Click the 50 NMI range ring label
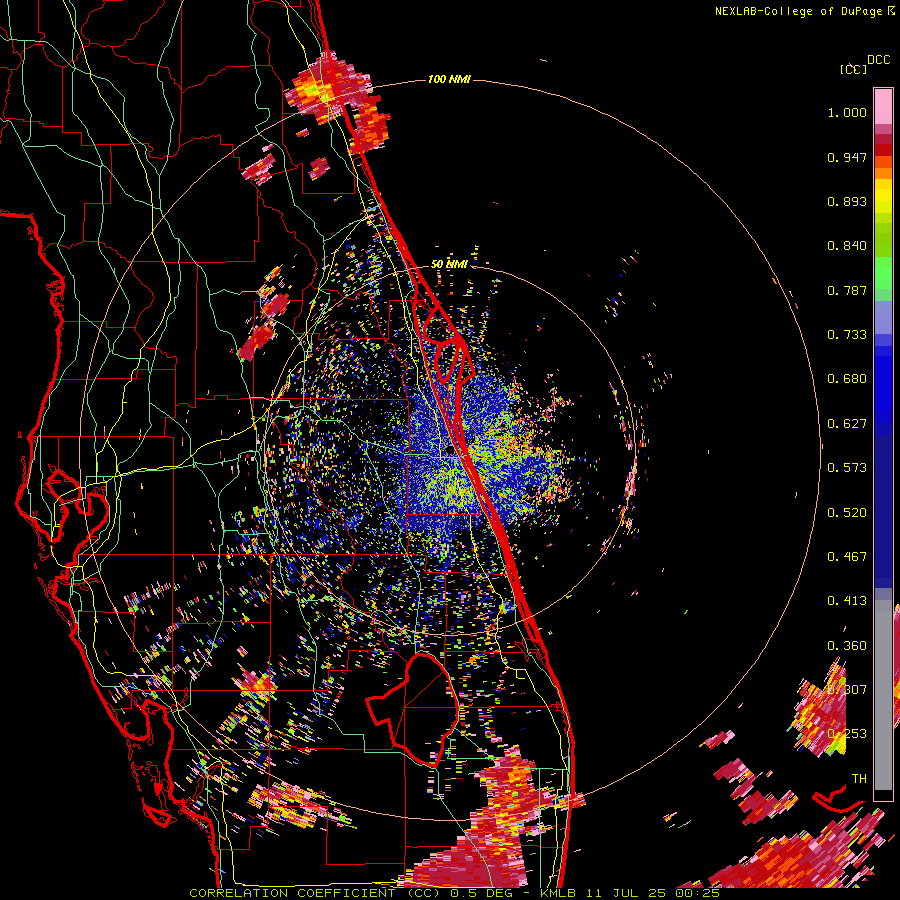900x900 pixels. pos(449,264)
